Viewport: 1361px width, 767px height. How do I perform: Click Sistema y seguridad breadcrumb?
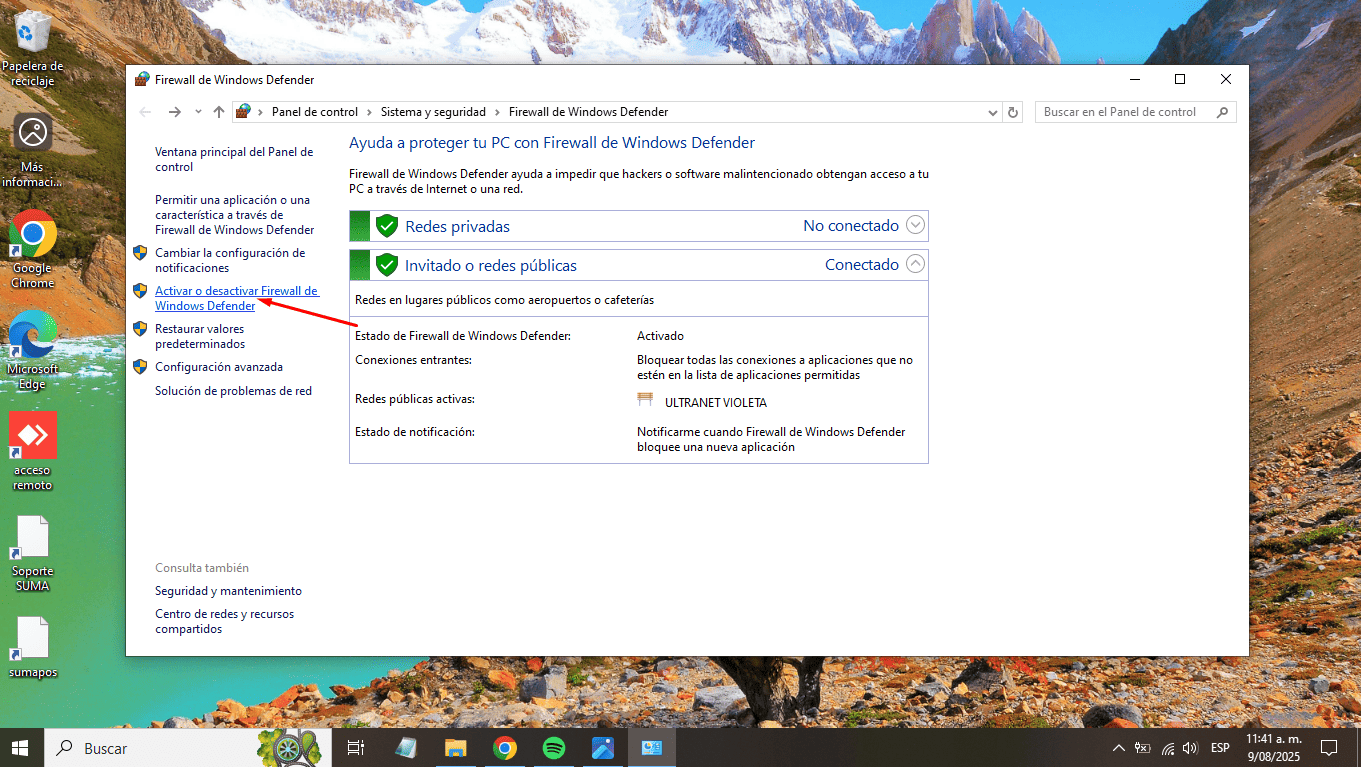click(x=433, y=112)
